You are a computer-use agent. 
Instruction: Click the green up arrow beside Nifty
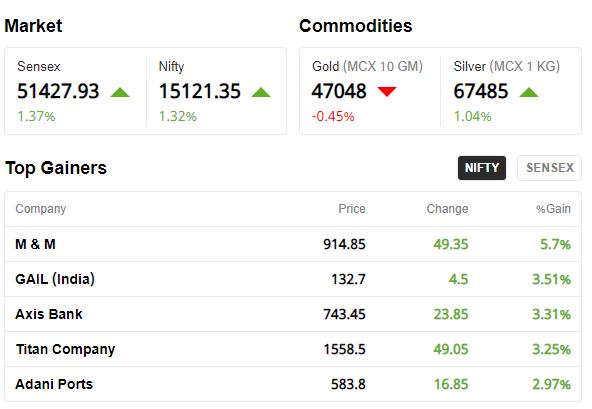coord(261,92)
